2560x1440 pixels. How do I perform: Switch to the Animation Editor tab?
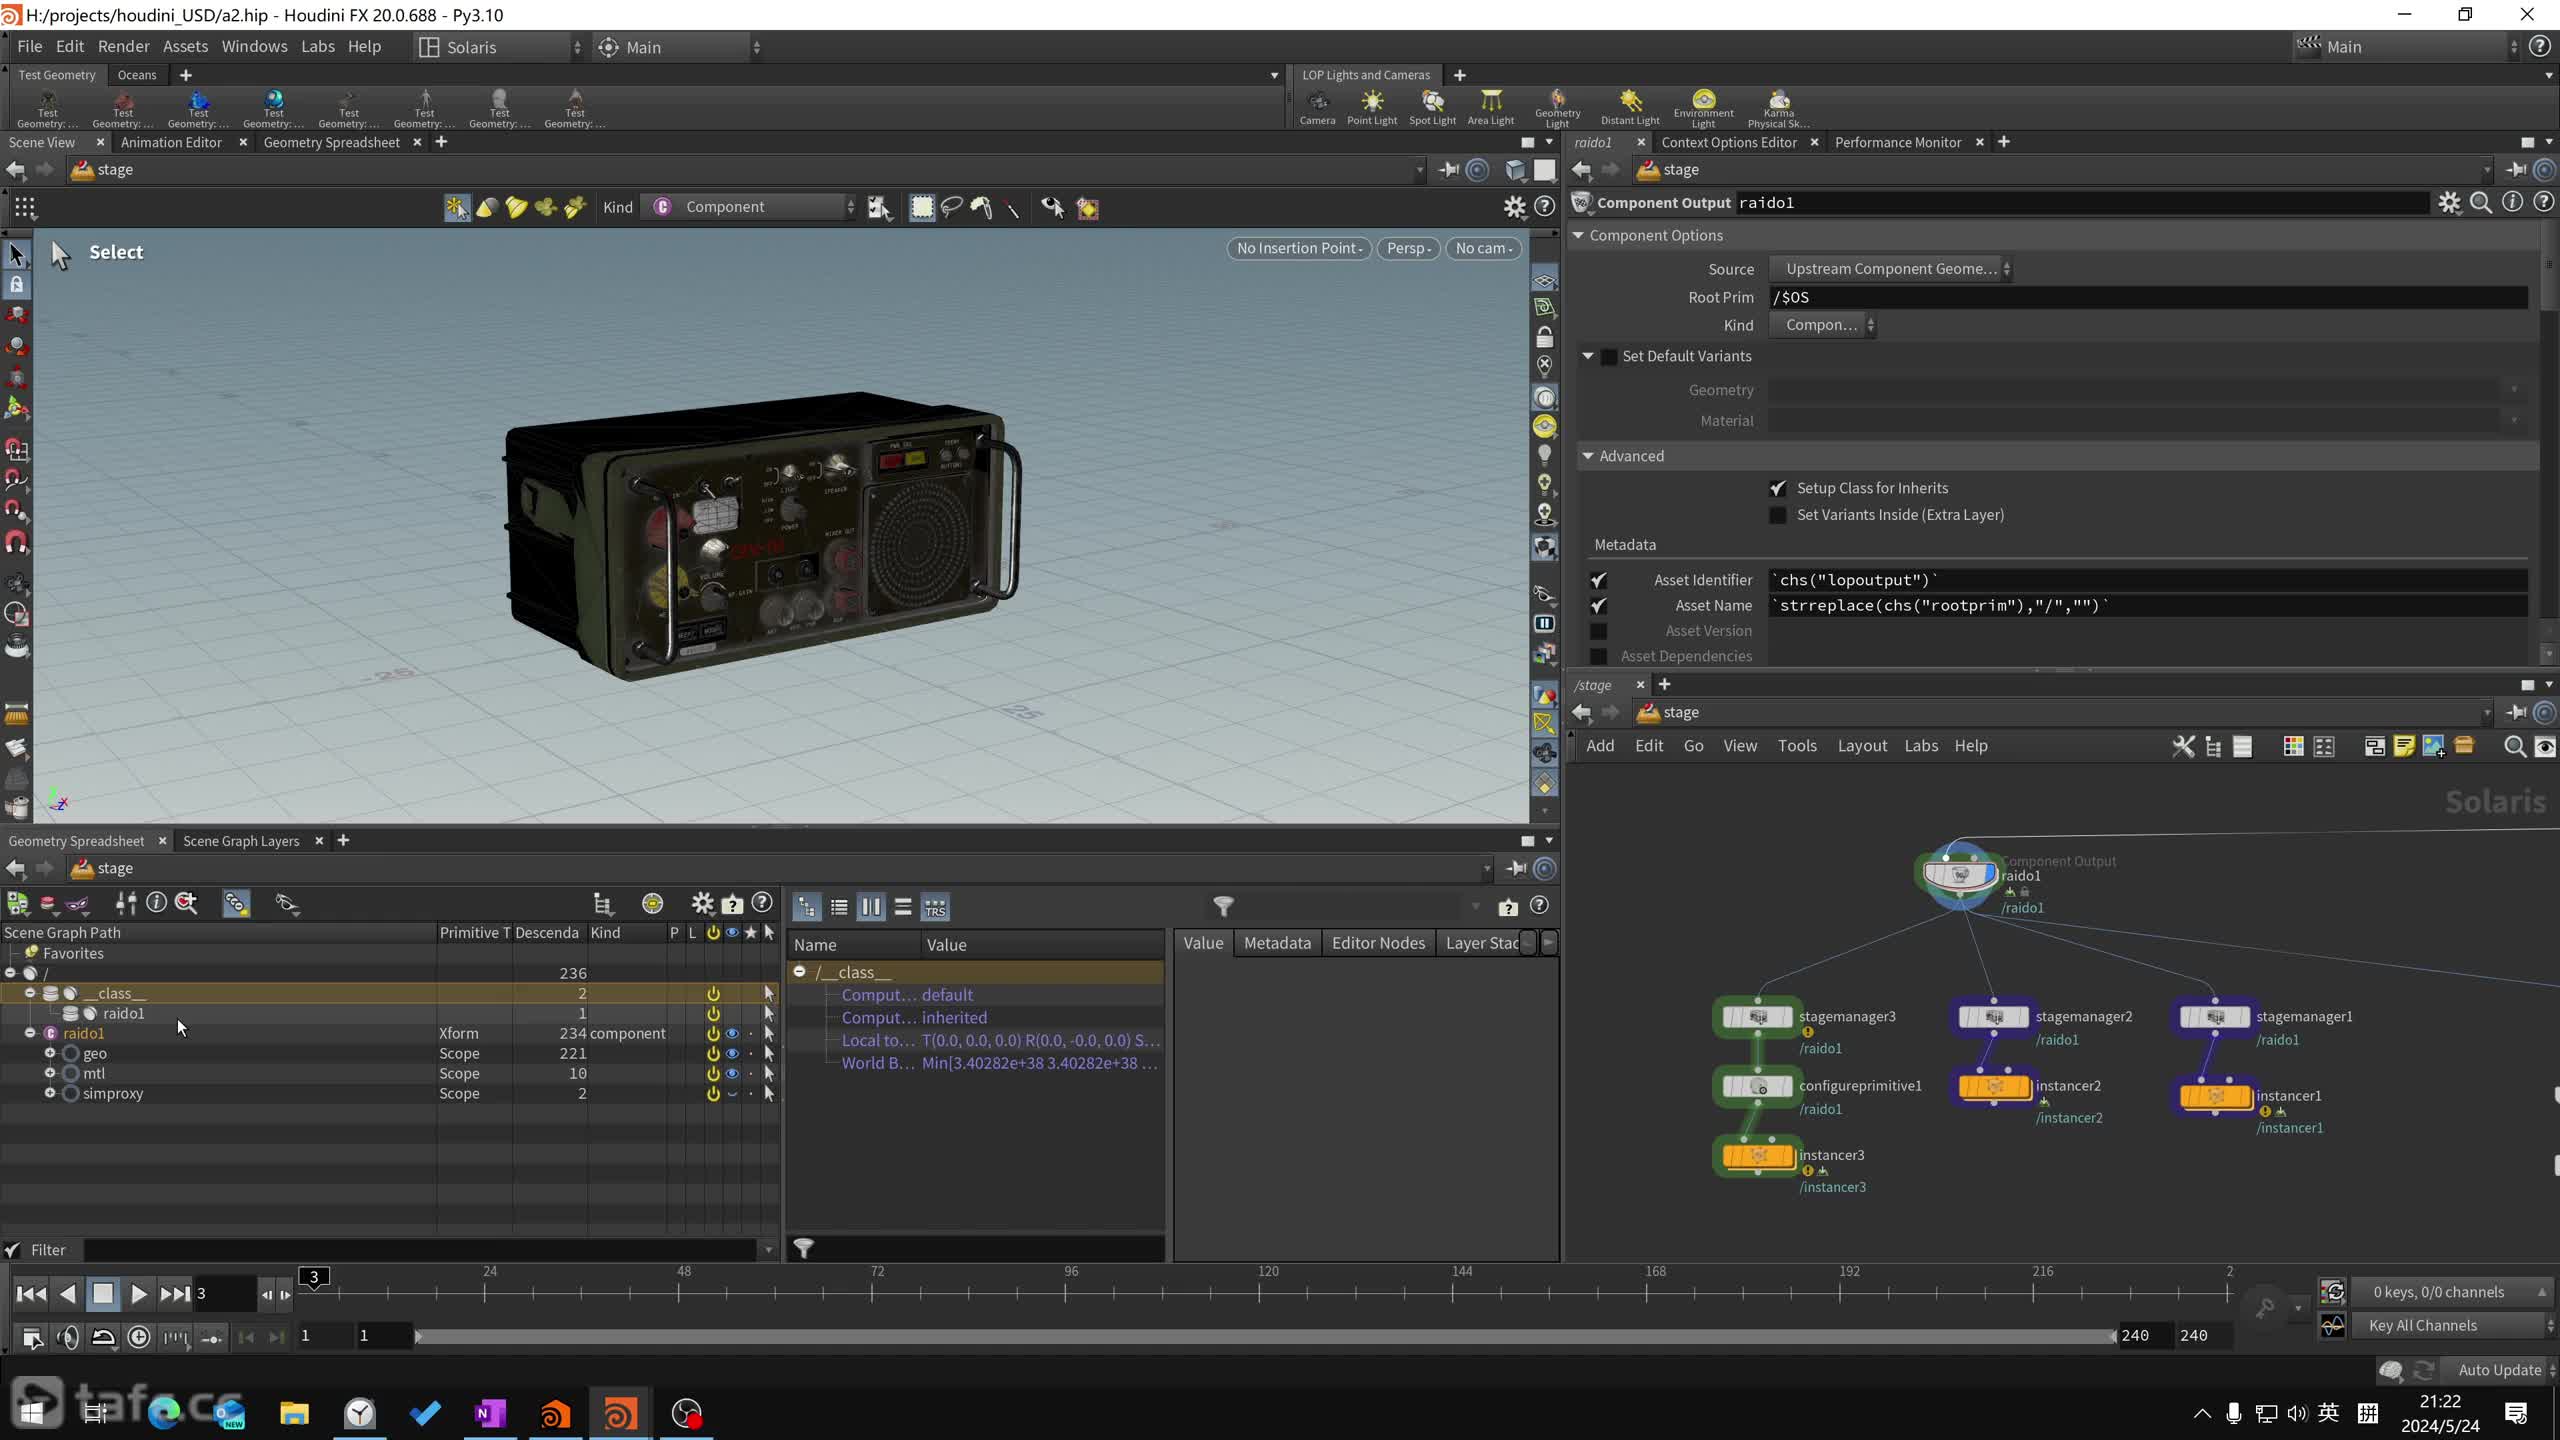pyautogui.click(x=171, y=142)
